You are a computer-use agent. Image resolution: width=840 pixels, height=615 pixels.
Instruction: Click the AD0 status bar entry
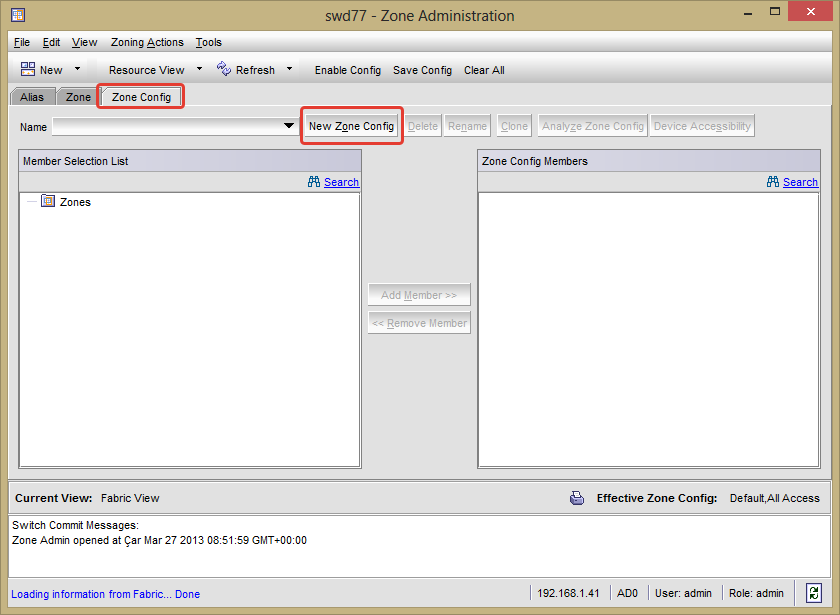point(627,594)
